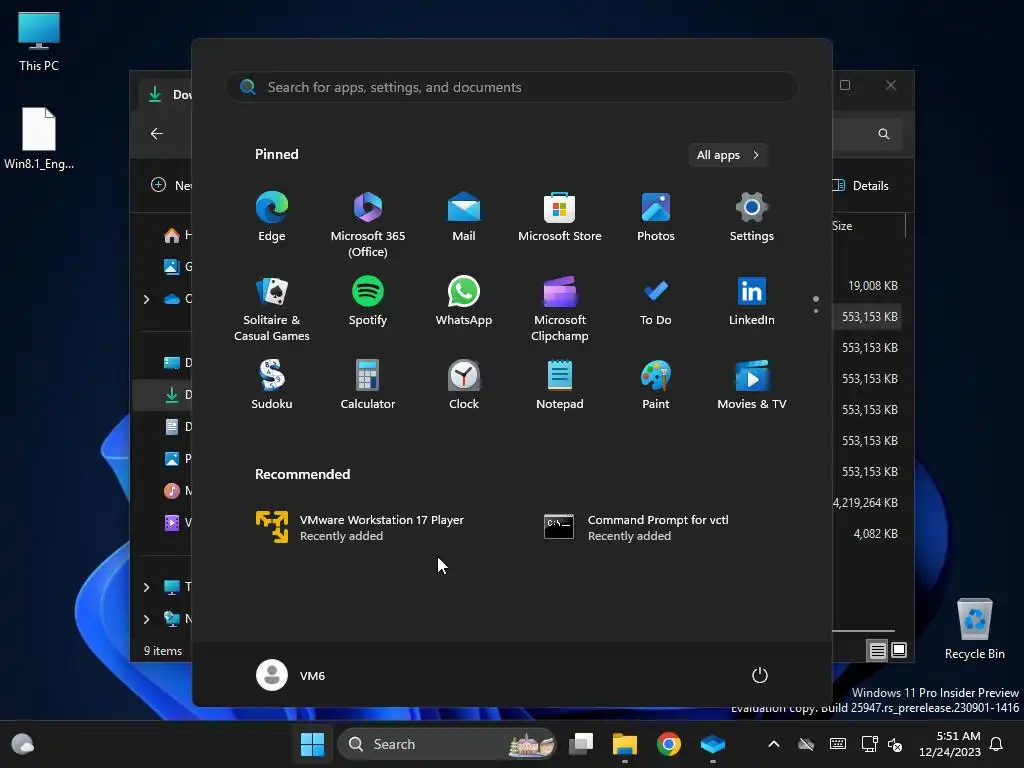Image resolution: width=1024 pixels, height=768 pixels.
Task: Click the network status tray icon
Action: (870, 744)
